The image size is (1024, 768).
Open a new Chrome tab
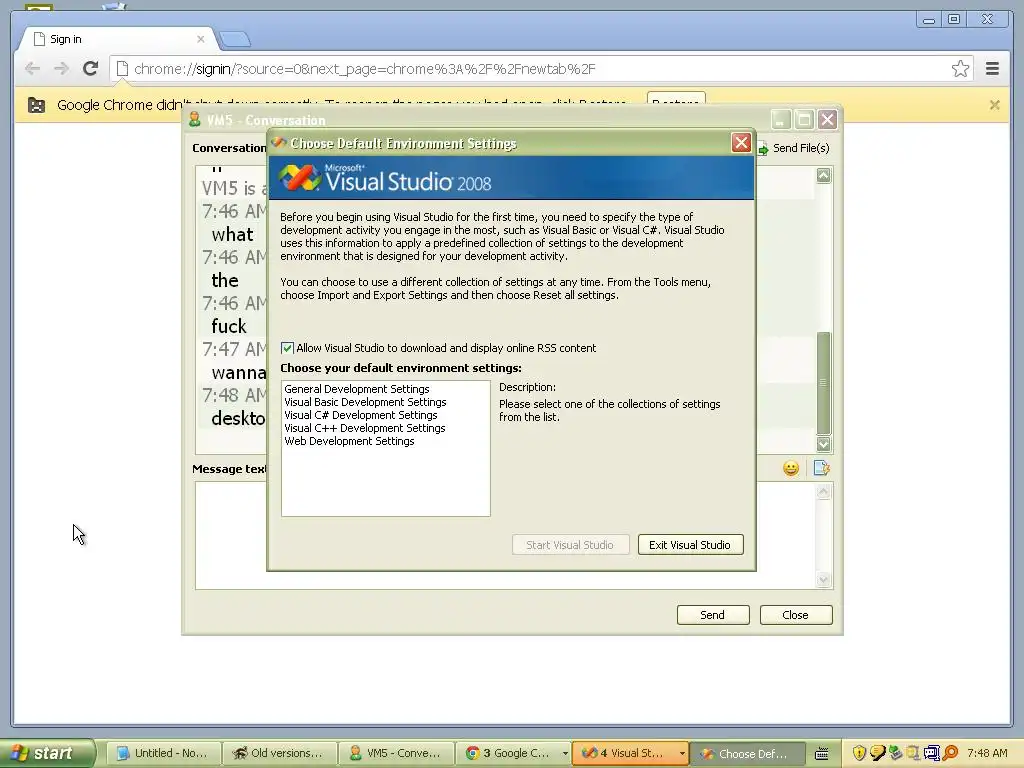click(x=234, y=40)
